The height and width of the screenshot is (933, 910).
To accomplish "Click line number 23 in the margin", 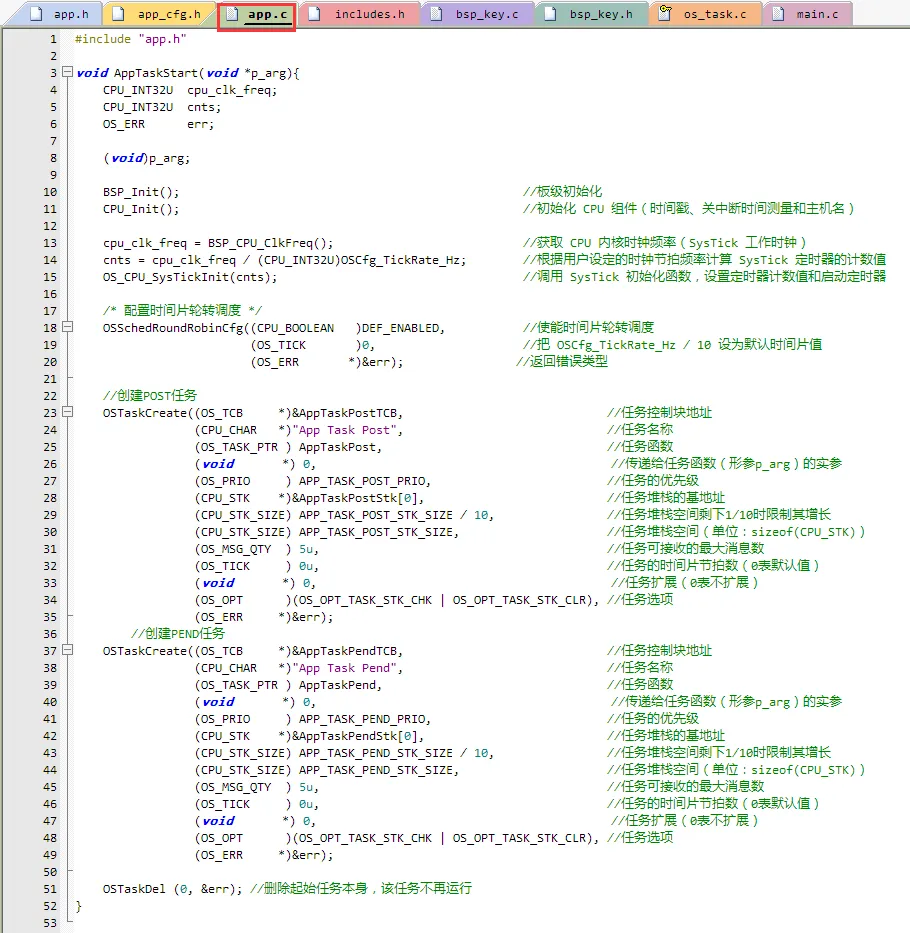I will [x=49, y=412].
